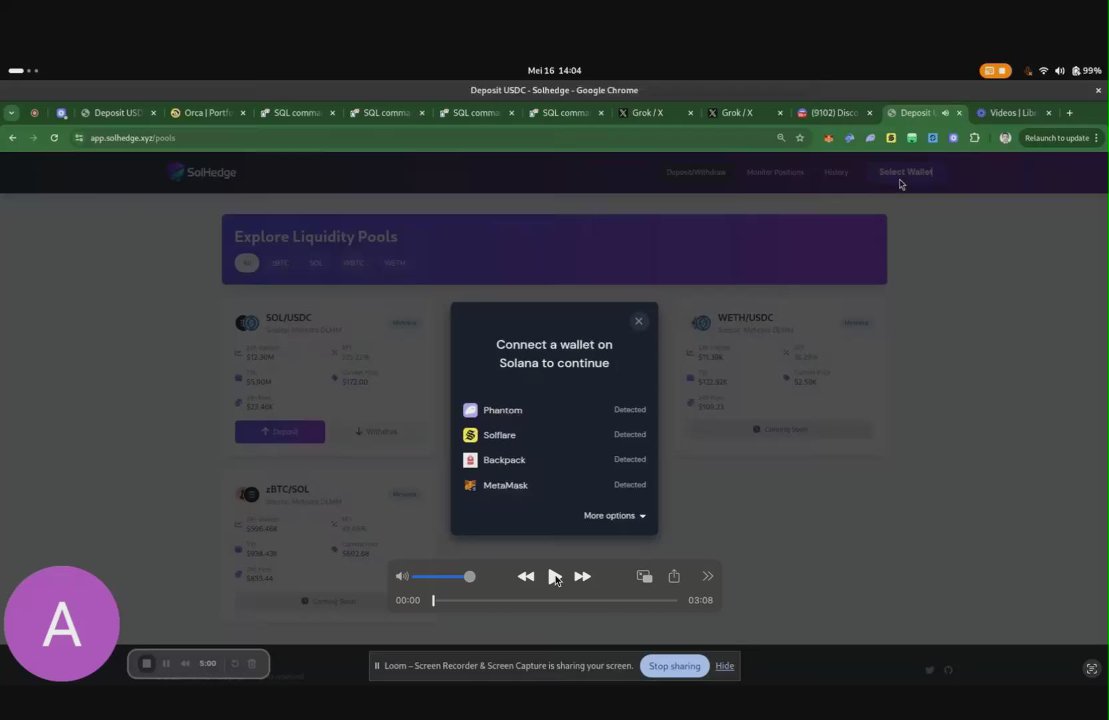This screenshot has width=1109, height=720.
Task: Click the purple A avatar bubble
Action: (x=62, y=623)
